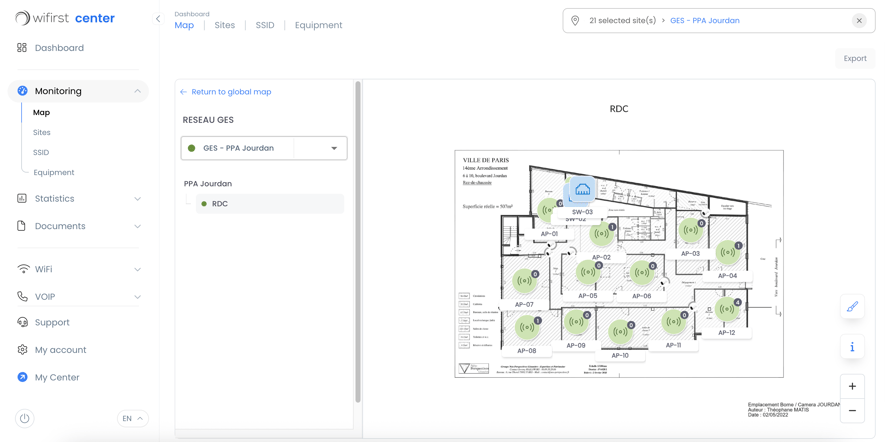Open the GES - PPA Jourdan site dropdown
885x442 pixels.
coord(264,148)
